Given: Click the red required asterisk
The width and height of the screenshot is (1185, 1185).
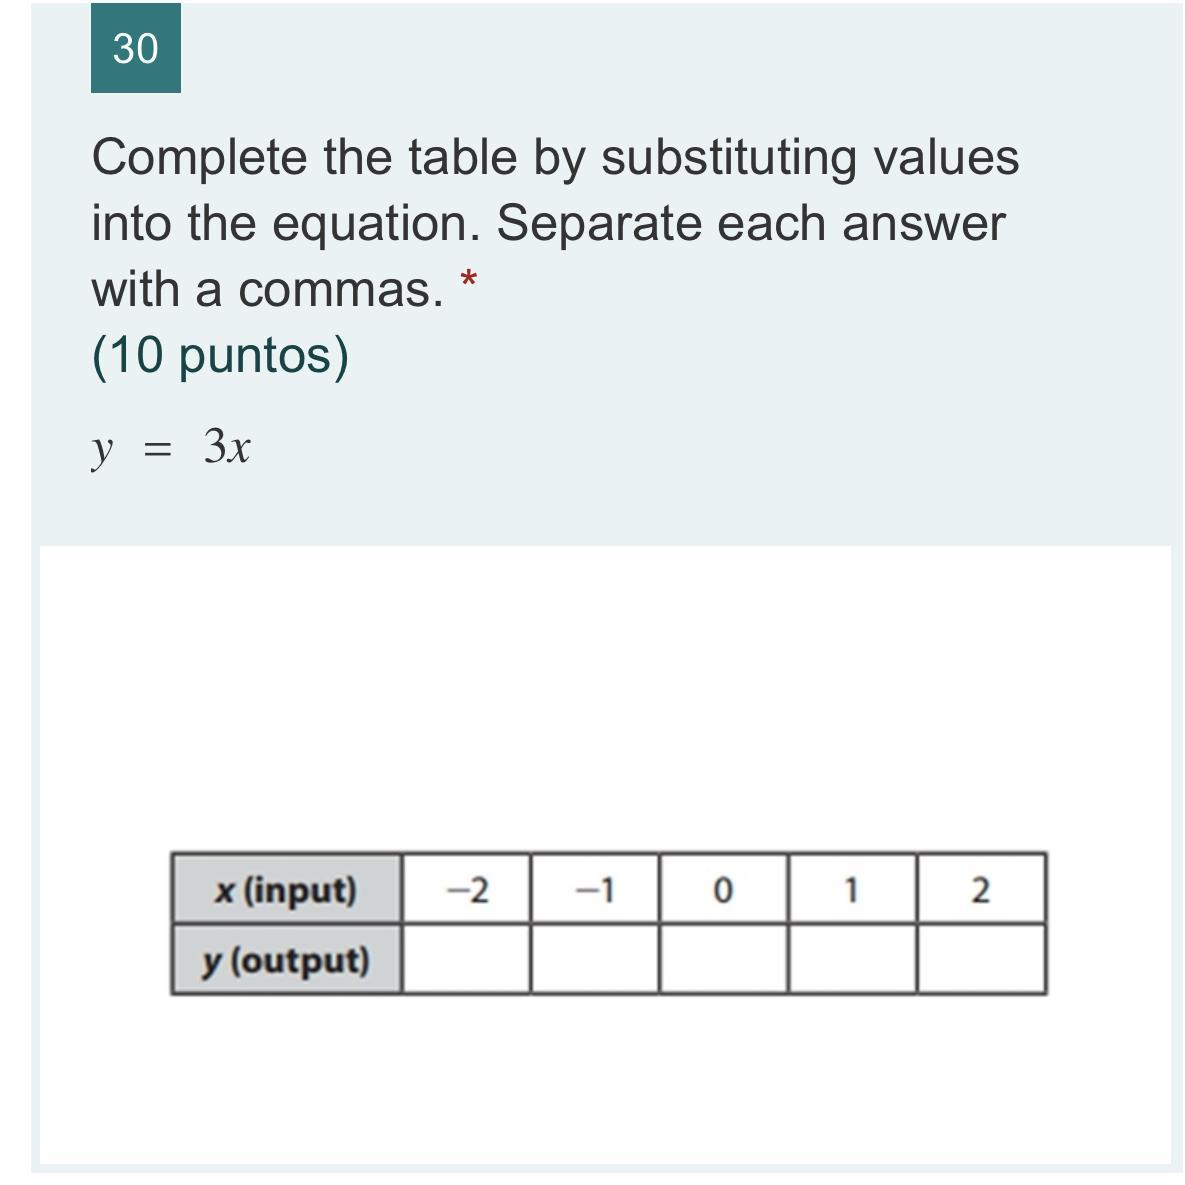Looking at the screenshot, I should coord(468,282).
